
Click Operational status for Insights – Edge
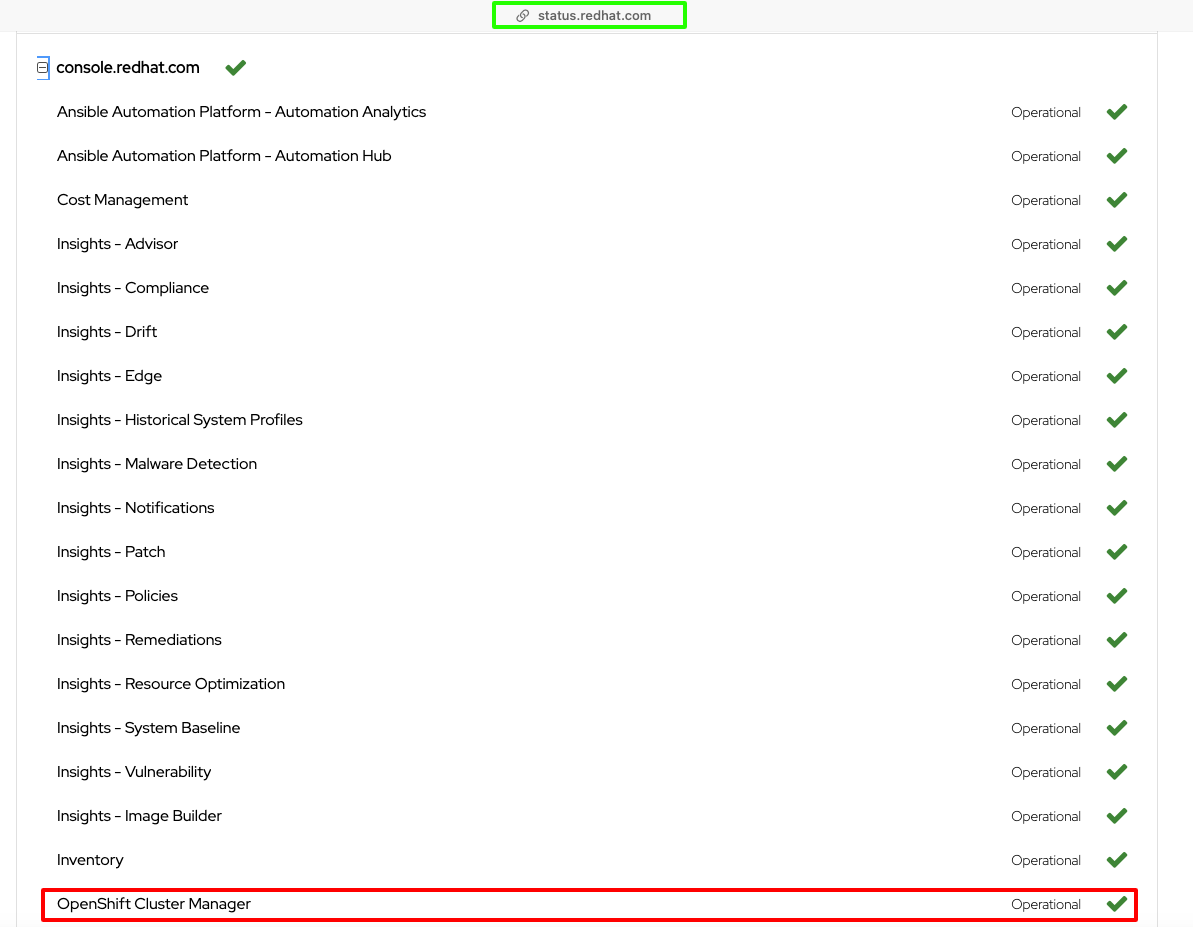tap(1045, 377)
